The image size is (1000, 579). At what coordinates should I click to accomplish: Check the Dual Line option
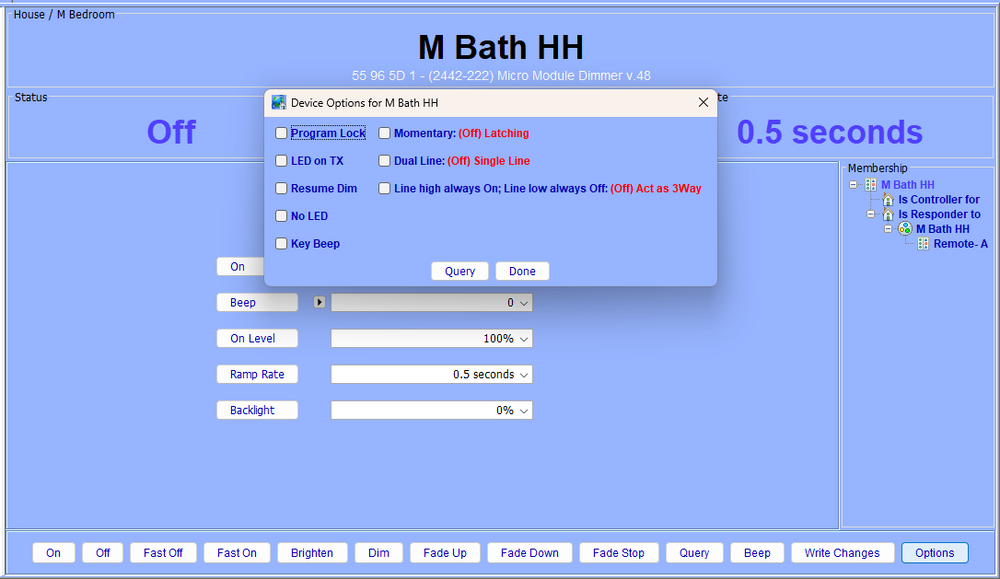[x=384, y=161]
